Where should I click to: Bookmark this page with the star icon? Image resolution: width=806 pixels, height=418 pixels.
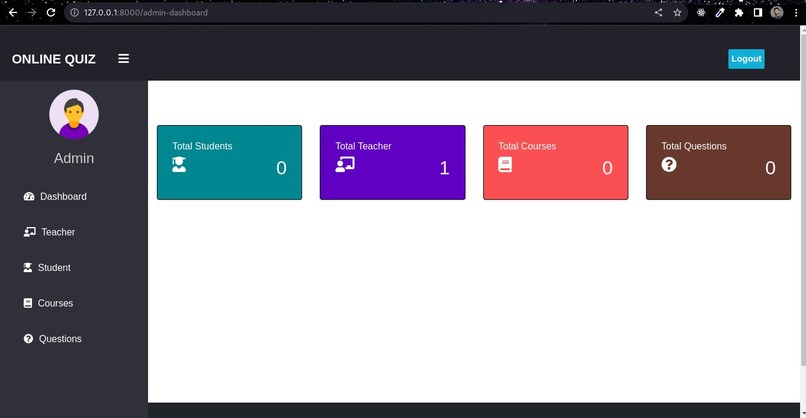tap(677, 12)
